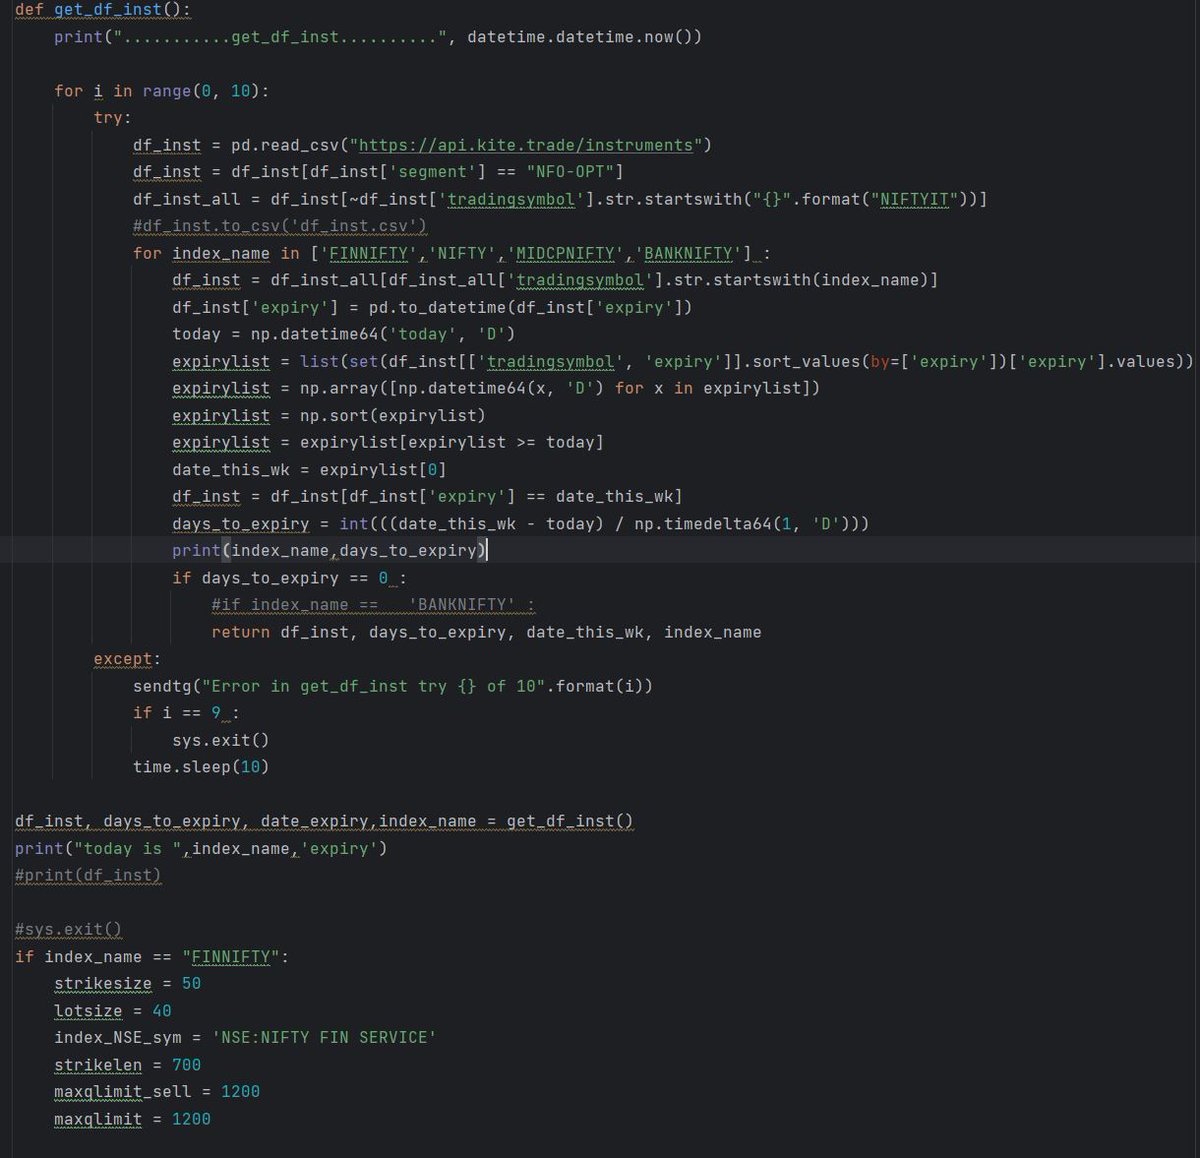Click print(index_name,days_to_expiry) line
The image size is (1200, 1158).
[x=329, y=550]
